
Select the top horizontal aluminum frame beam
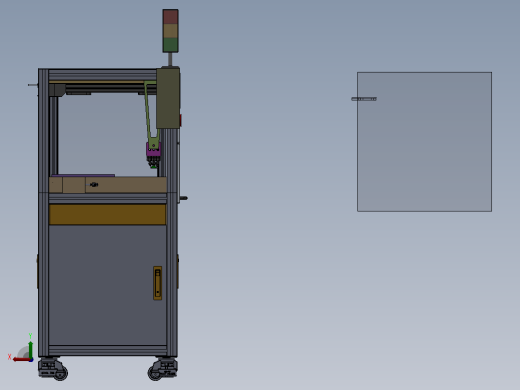tap(103, 75)
